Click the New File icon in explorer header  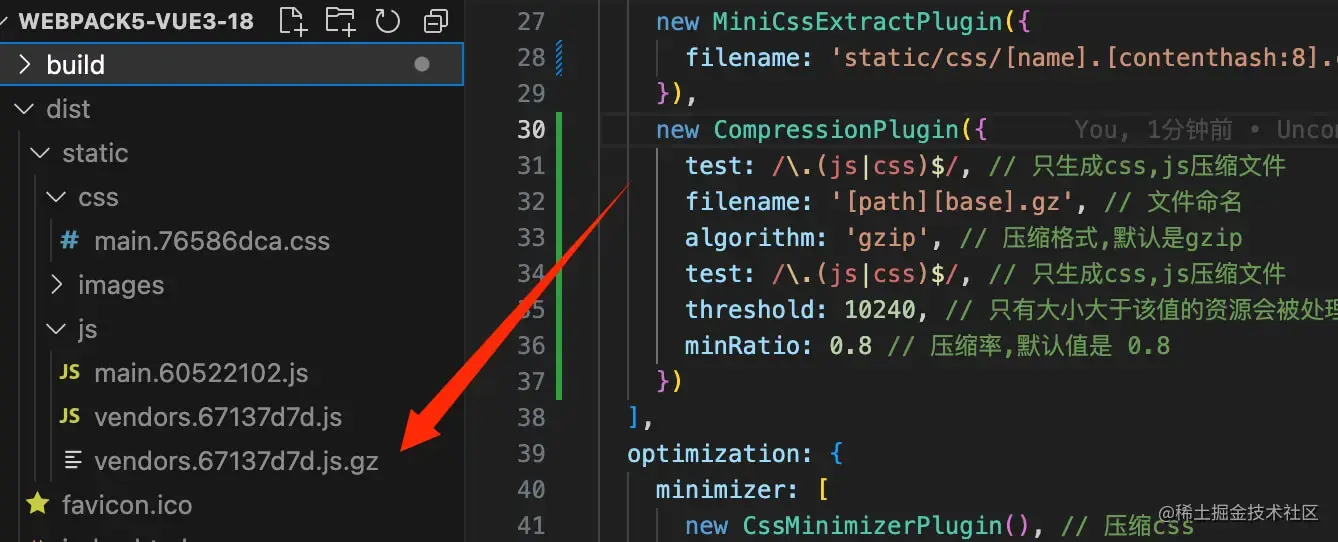click(x=292, y=20)
